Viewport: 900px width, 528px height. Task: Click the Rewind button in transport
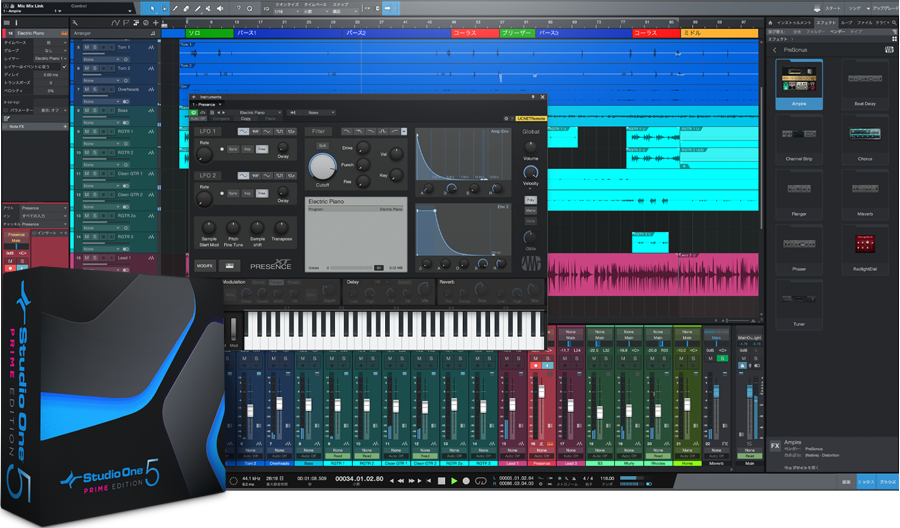pyautogui.click(x=401, y=481)
